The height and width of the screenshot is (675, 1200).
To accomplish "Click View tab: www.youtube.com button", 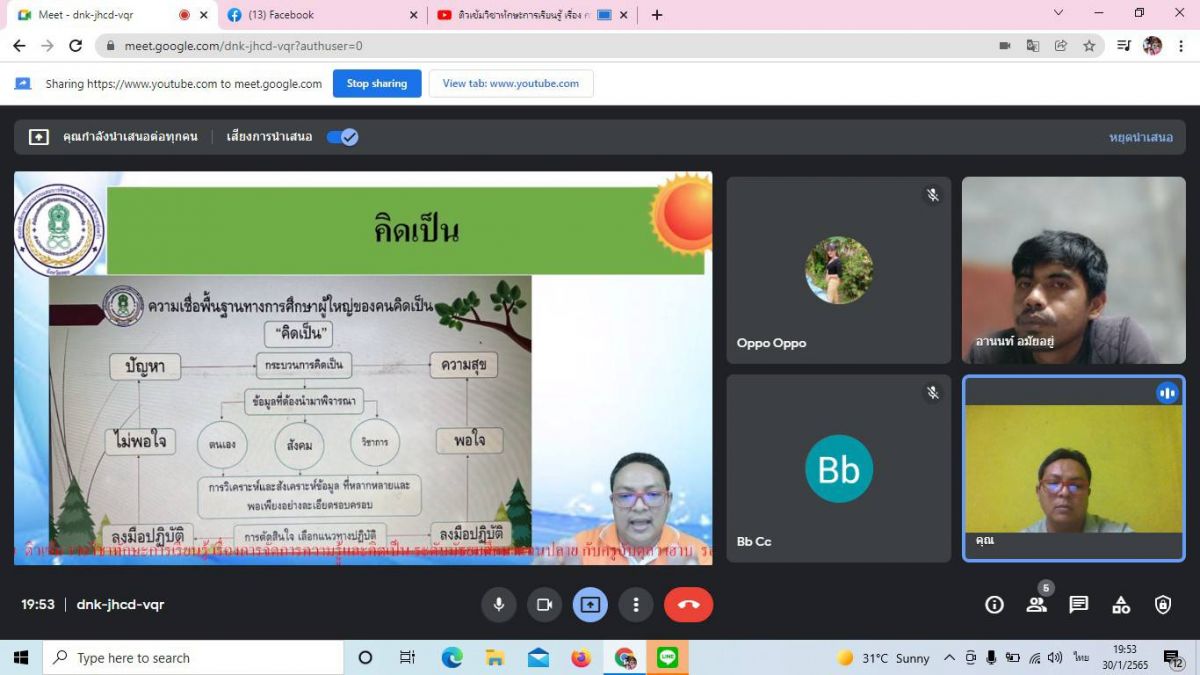I will (510, 84).
